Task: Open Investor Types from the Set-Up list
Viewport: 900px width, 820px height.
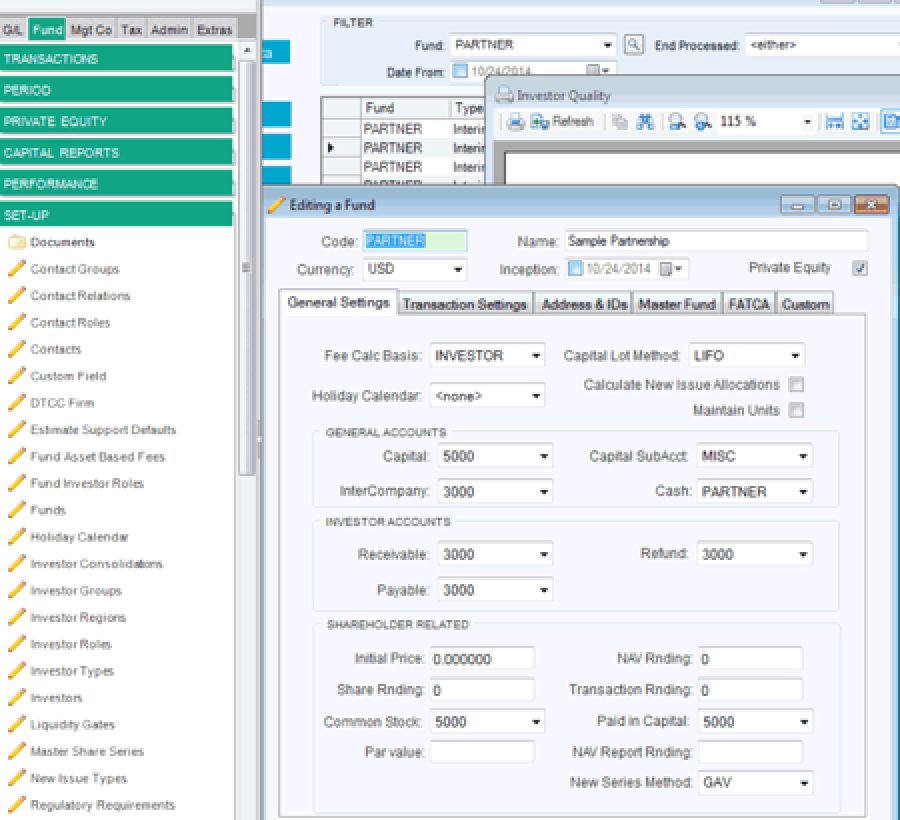Action: 72,671
